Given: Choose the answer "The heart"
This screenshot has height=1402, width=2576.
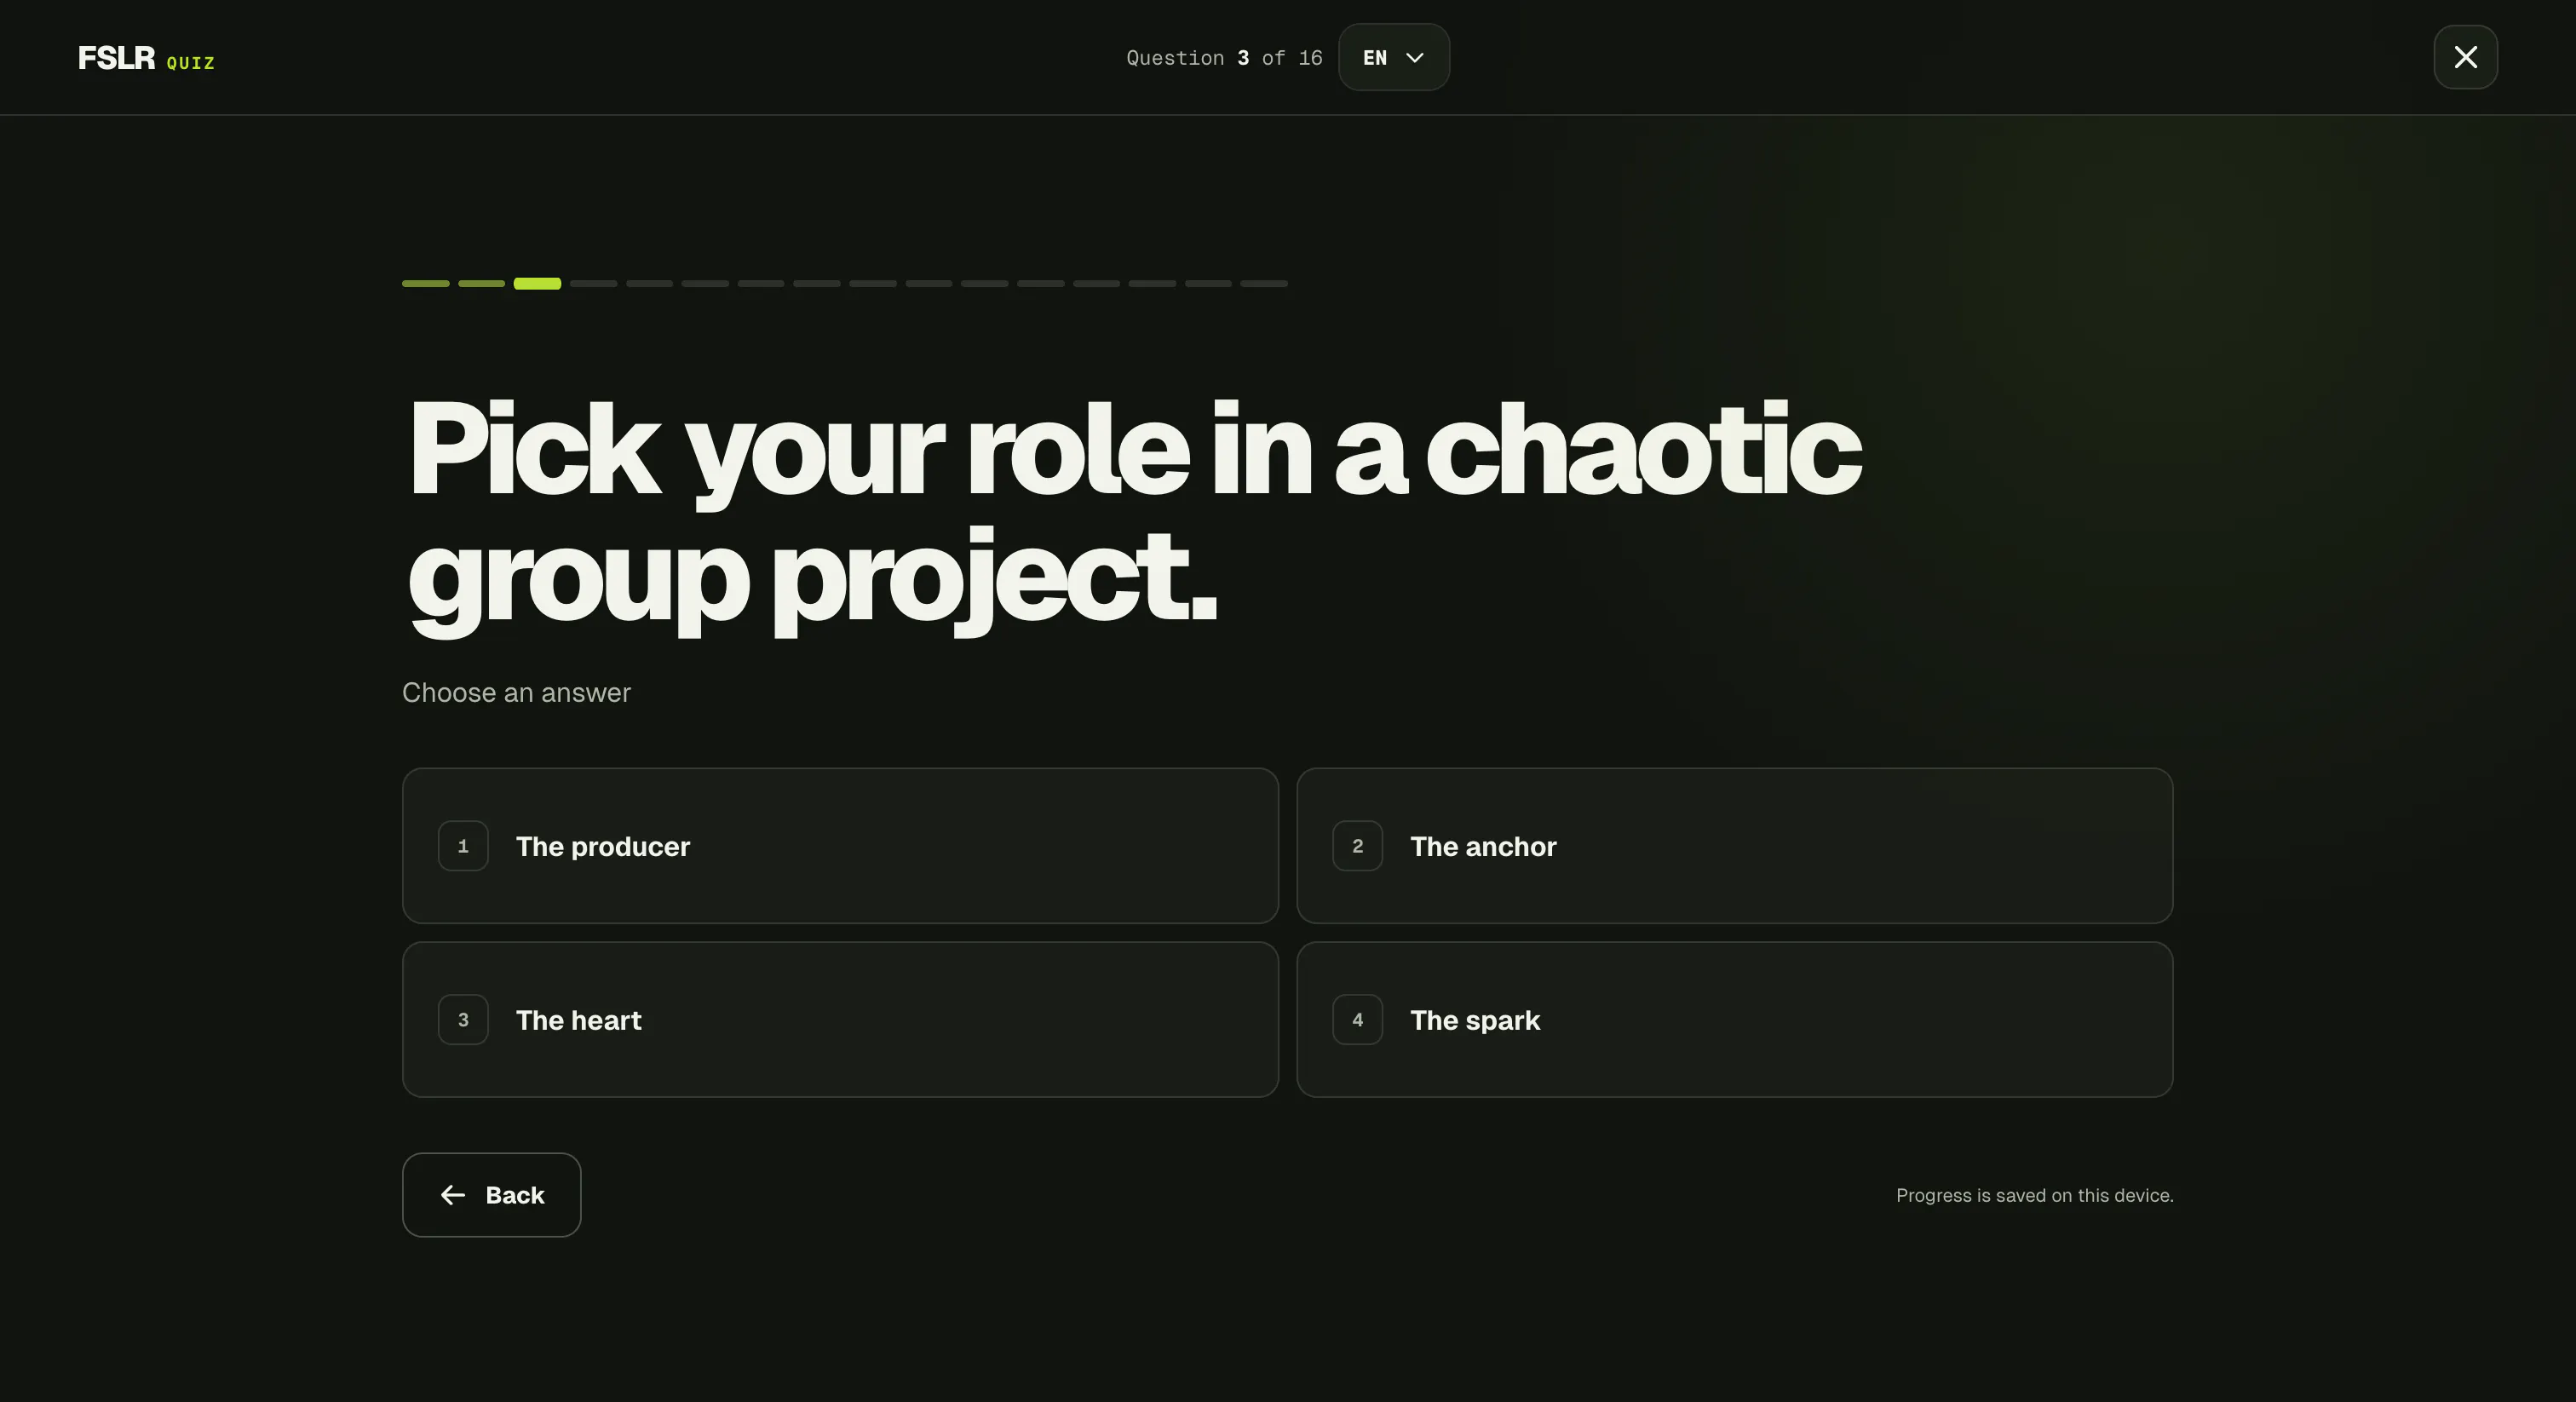Looking at the screenshot, I should point(840,1020).
